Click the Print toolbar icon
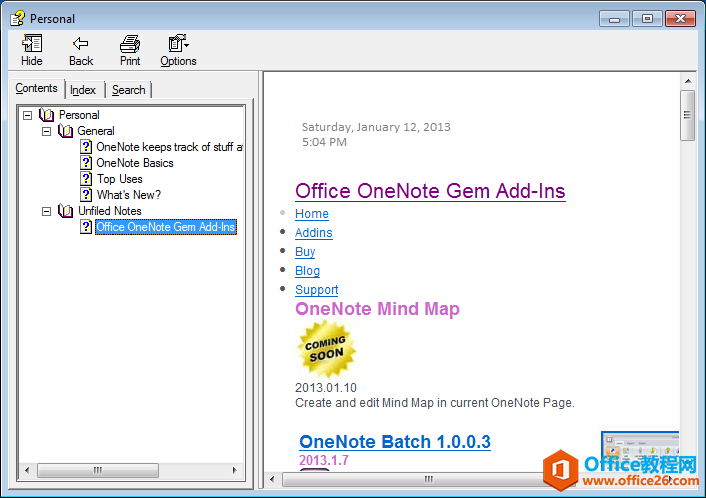This screenshot has height=498, width=706. (130, 44)
